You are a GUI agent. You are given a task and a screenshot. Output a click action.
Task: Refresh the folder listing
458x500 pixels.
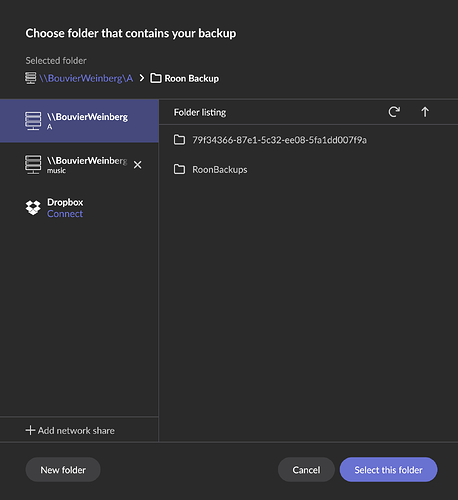pyautogui.click(x=394, y=112)
